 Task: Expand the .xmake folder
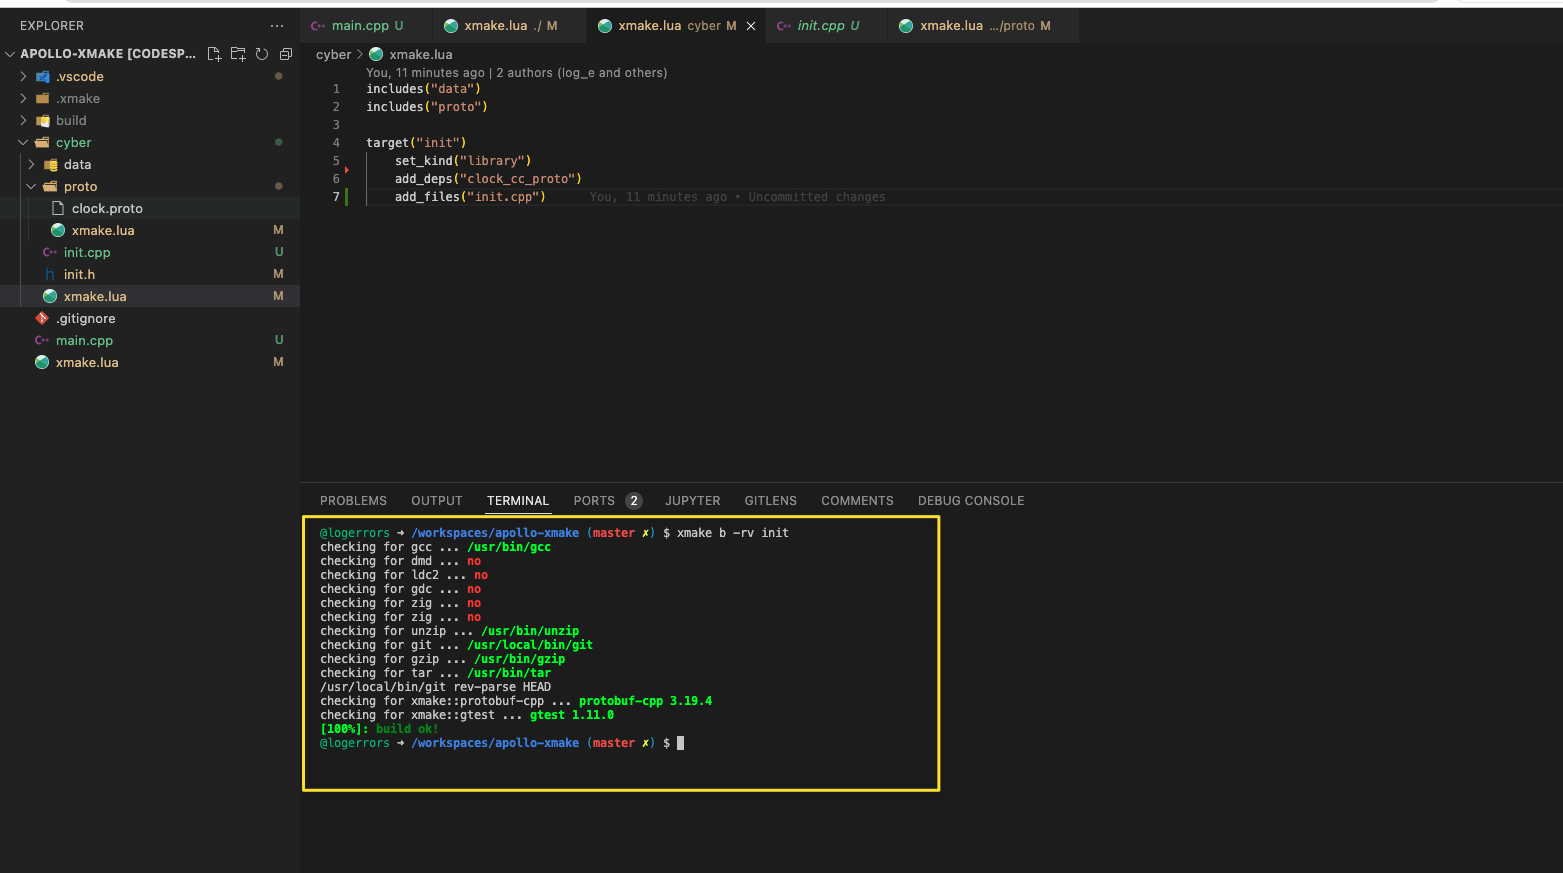tap(24, 98)
